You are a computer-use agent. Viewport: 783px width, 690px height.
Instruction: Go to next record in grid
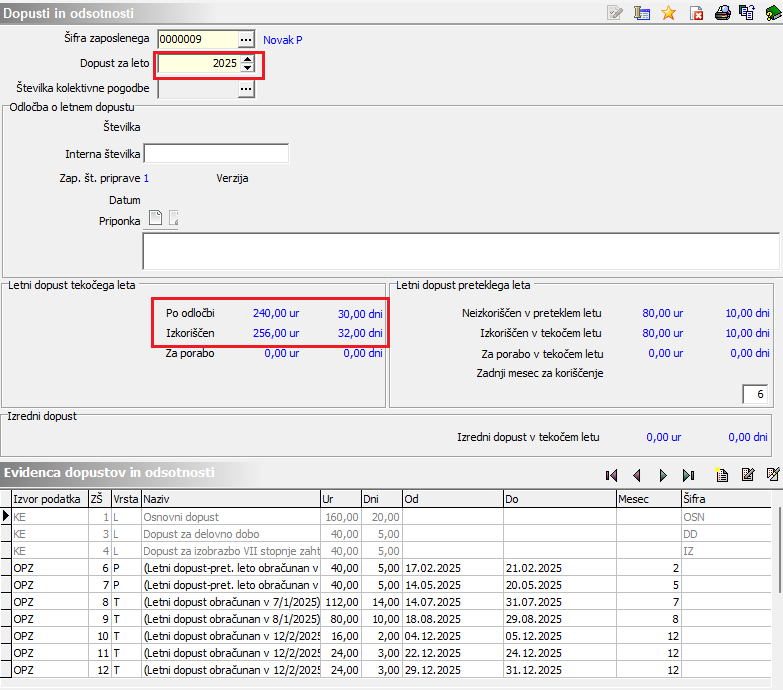click(x=662, y=475)
